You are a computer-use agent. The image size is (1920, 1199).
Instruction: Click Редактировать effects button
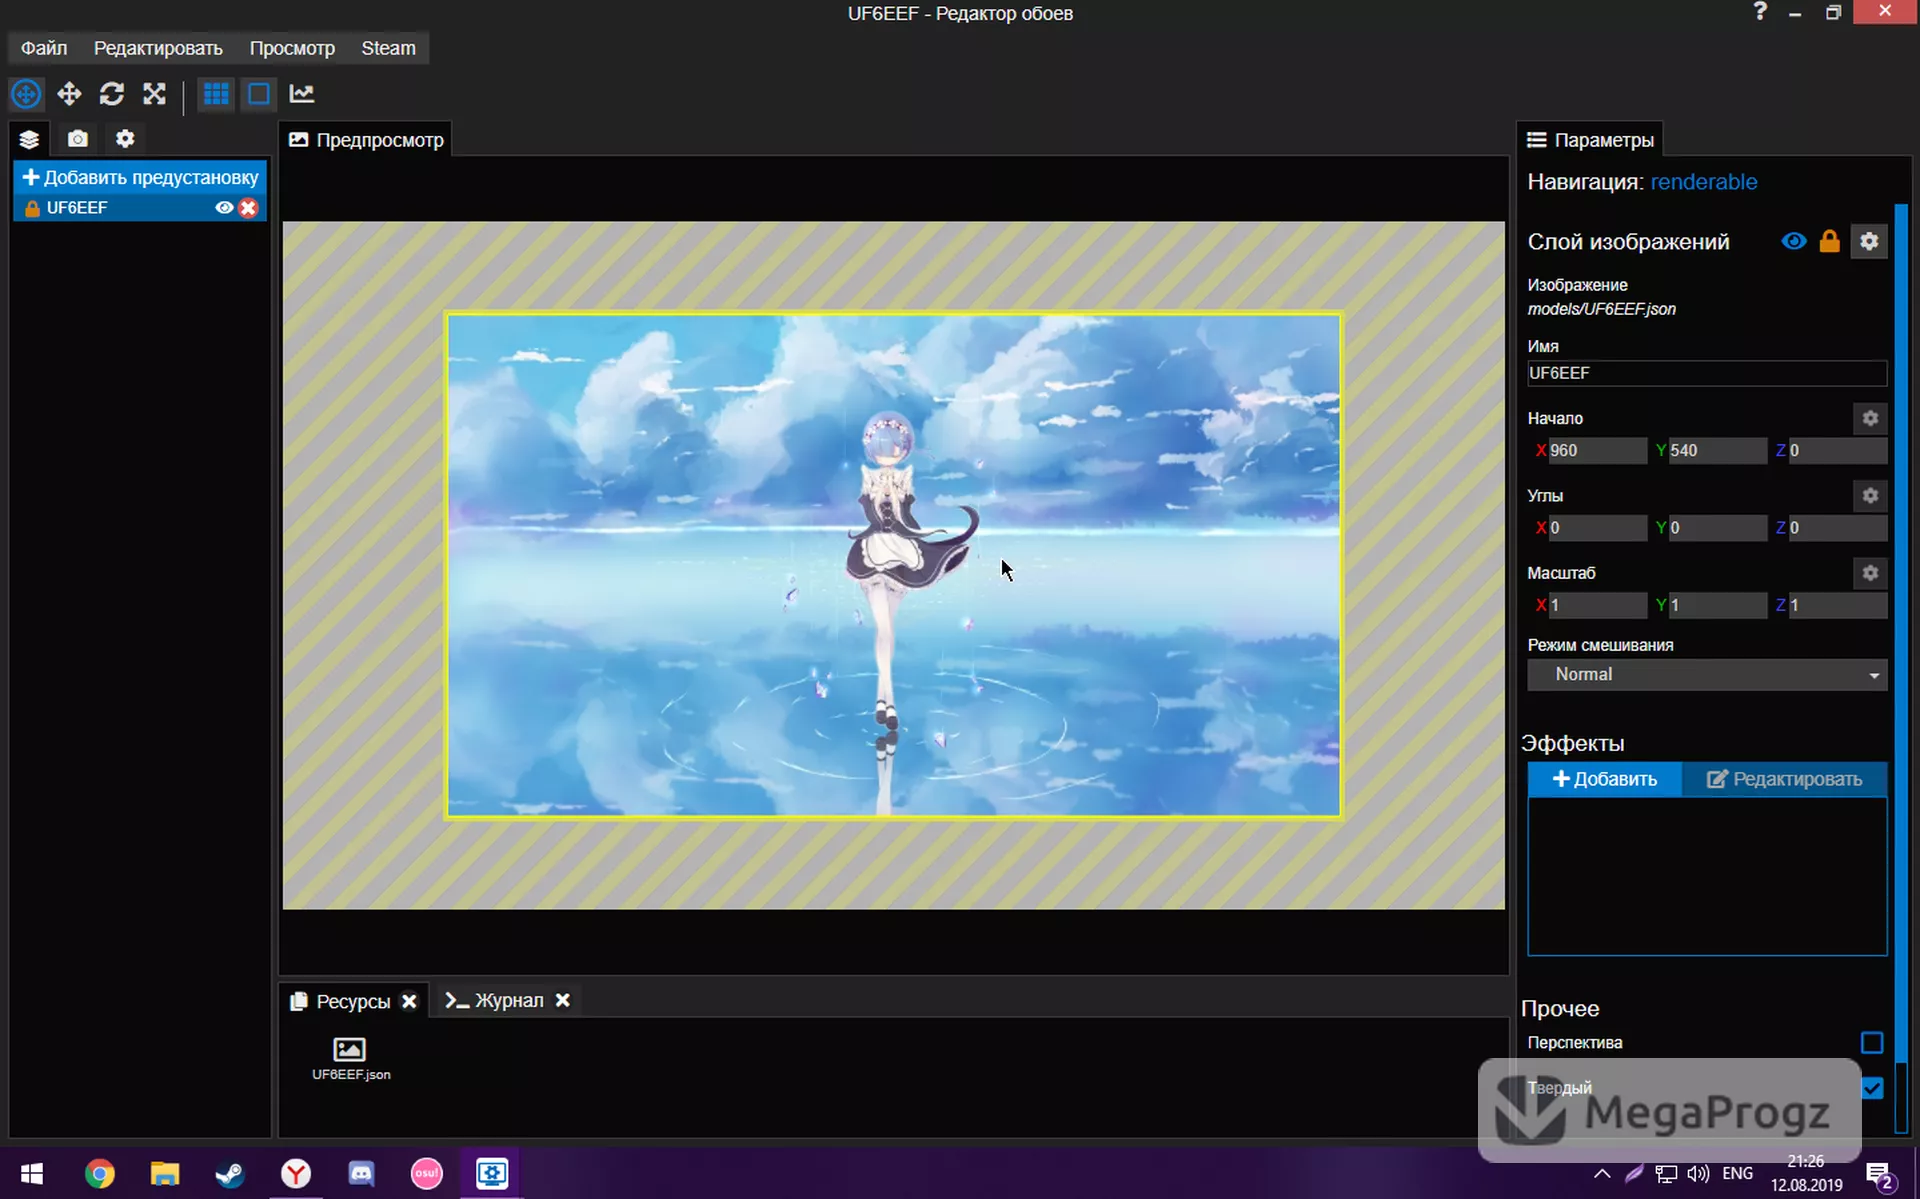click(x=1785, y=779)
